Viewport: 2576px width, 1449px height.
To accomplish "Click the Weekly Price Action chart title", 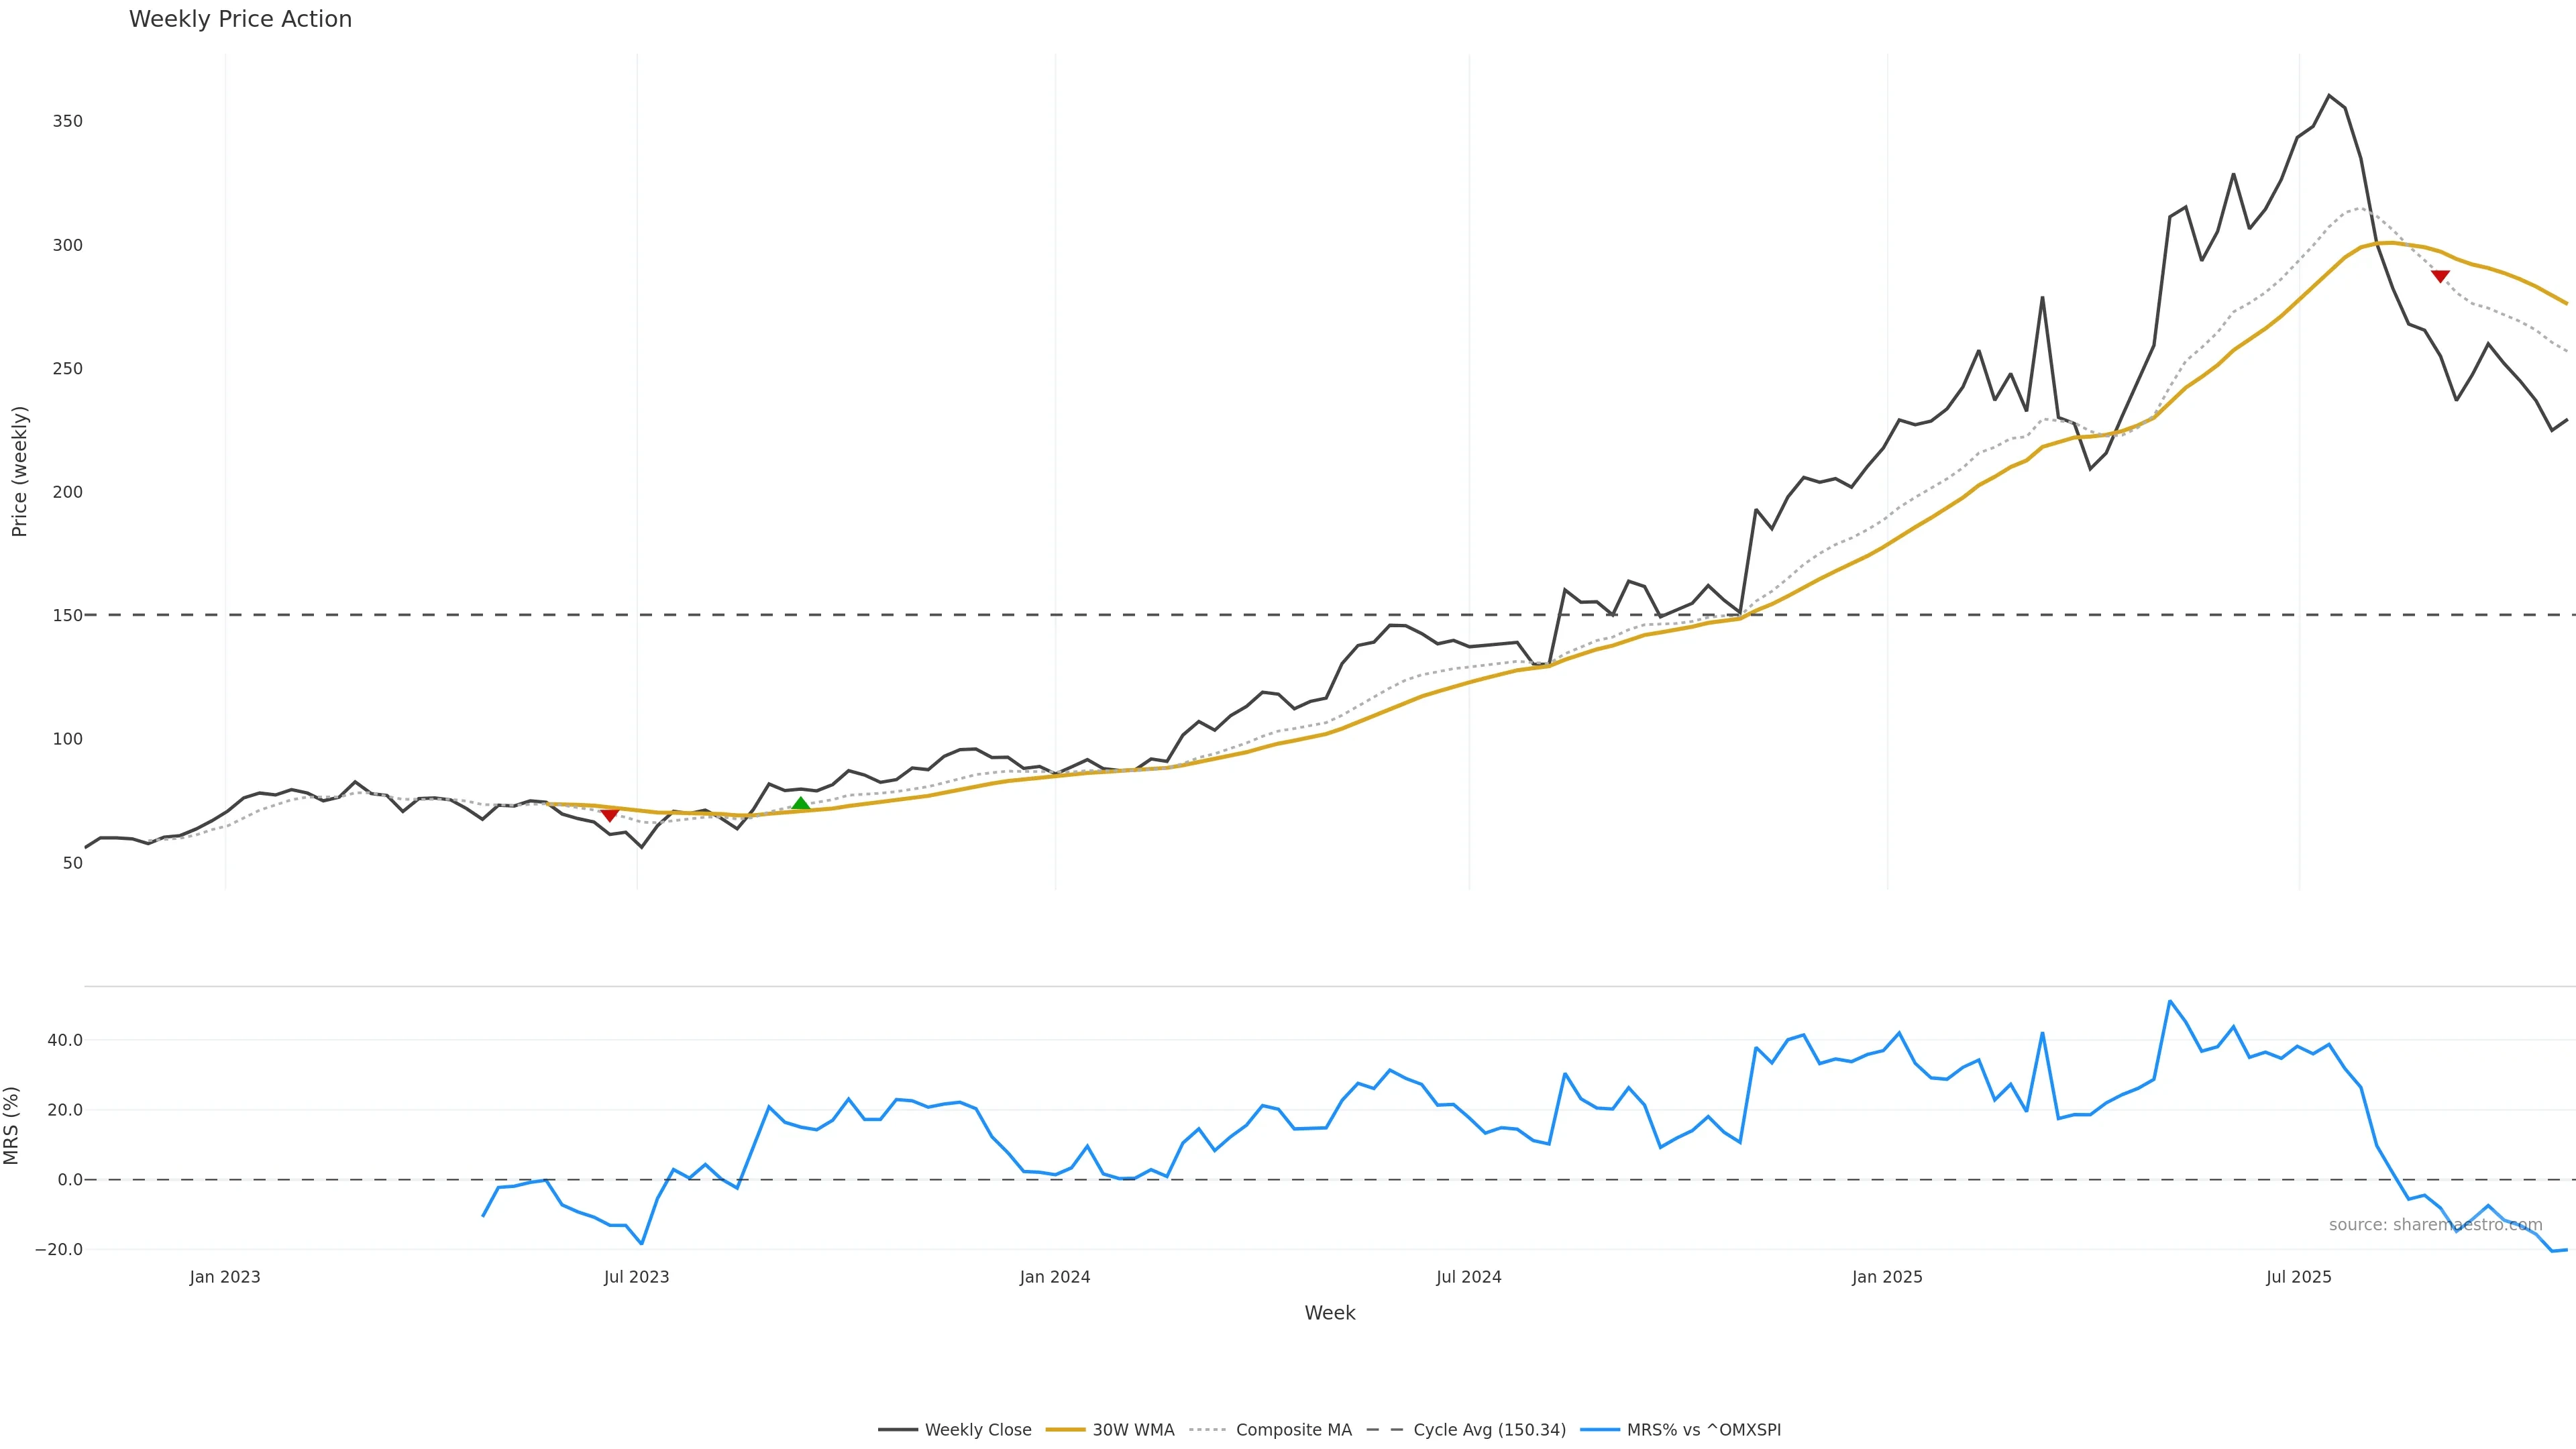I will [240, 19].
